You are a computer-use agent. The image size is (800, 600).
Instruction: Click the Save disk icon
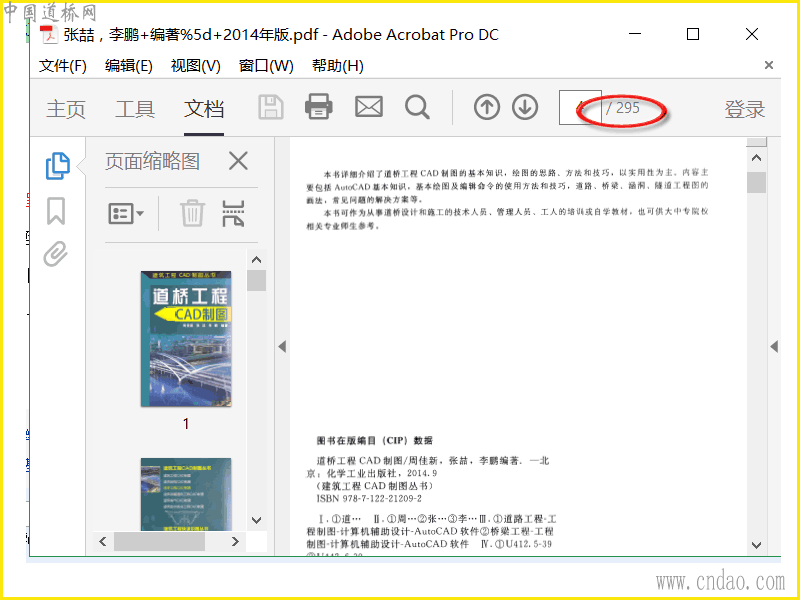point(271,107)
